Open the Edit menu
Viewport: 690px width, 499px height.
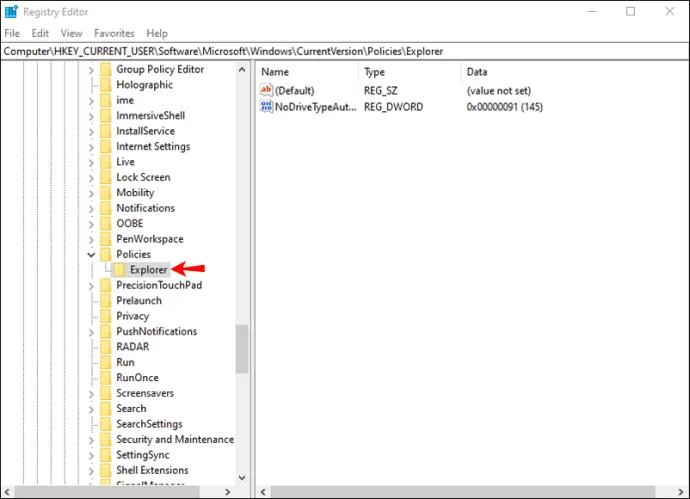coord(40,33)
